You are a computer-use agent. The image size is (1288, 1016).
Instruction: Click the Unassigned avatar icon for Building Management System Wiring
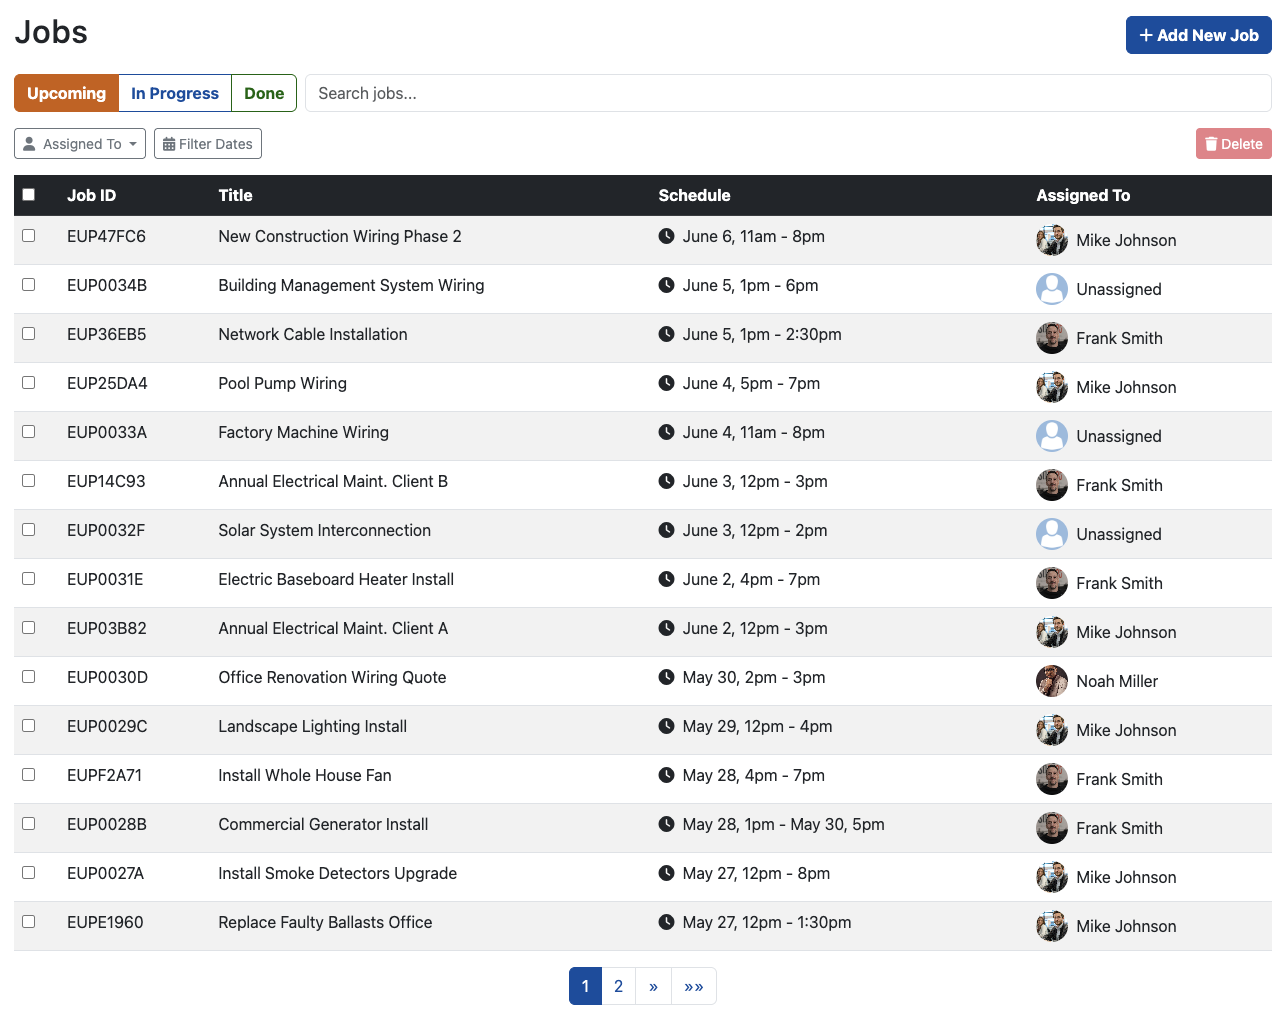point(1051,289)
